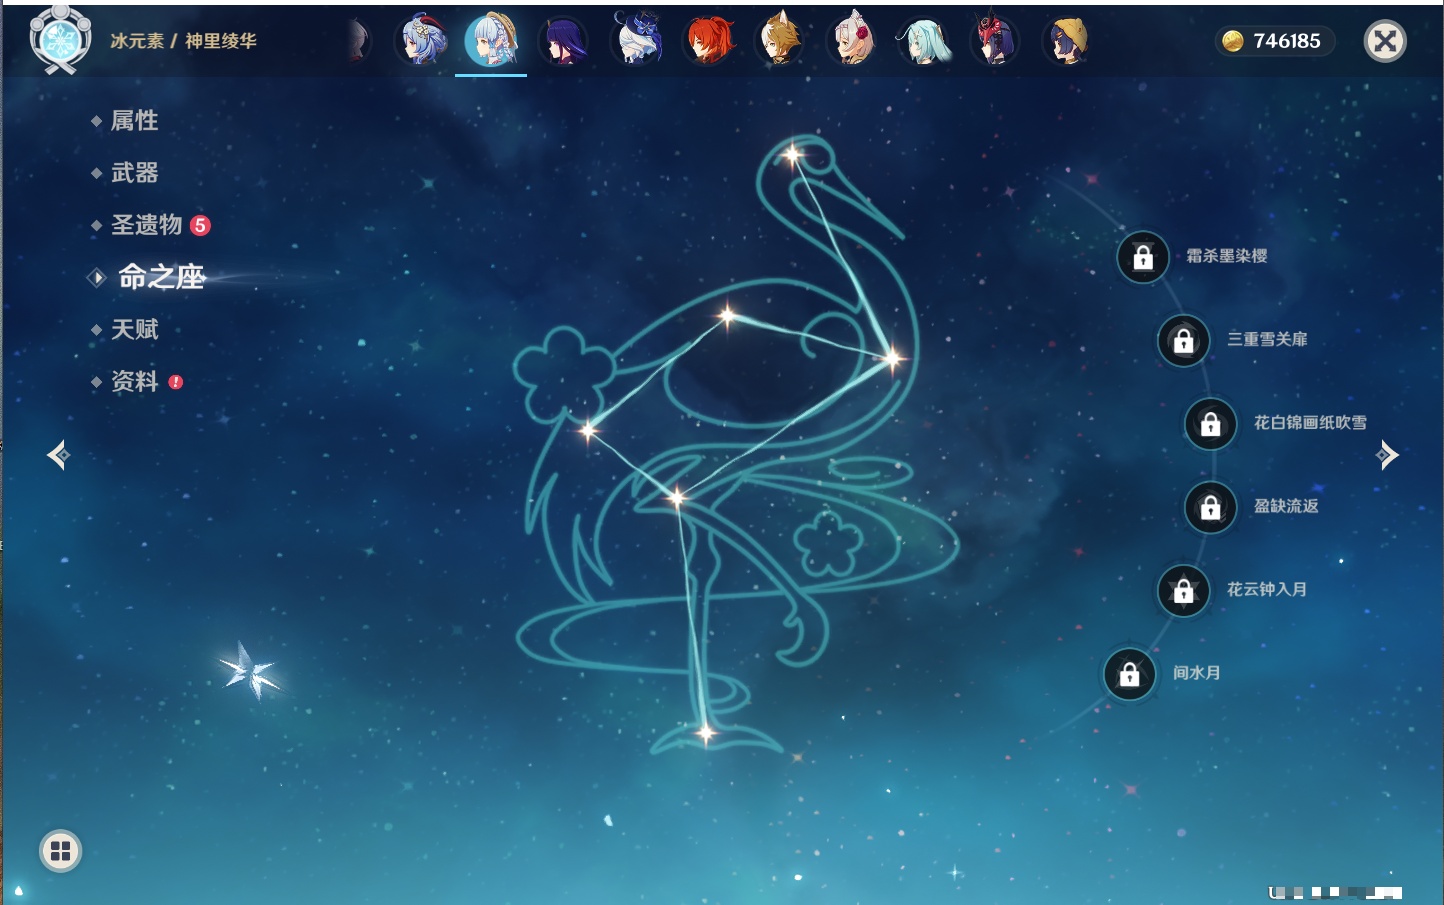Click the Cryo element emblem icon
1444x905 pixels.
[60, 40]
